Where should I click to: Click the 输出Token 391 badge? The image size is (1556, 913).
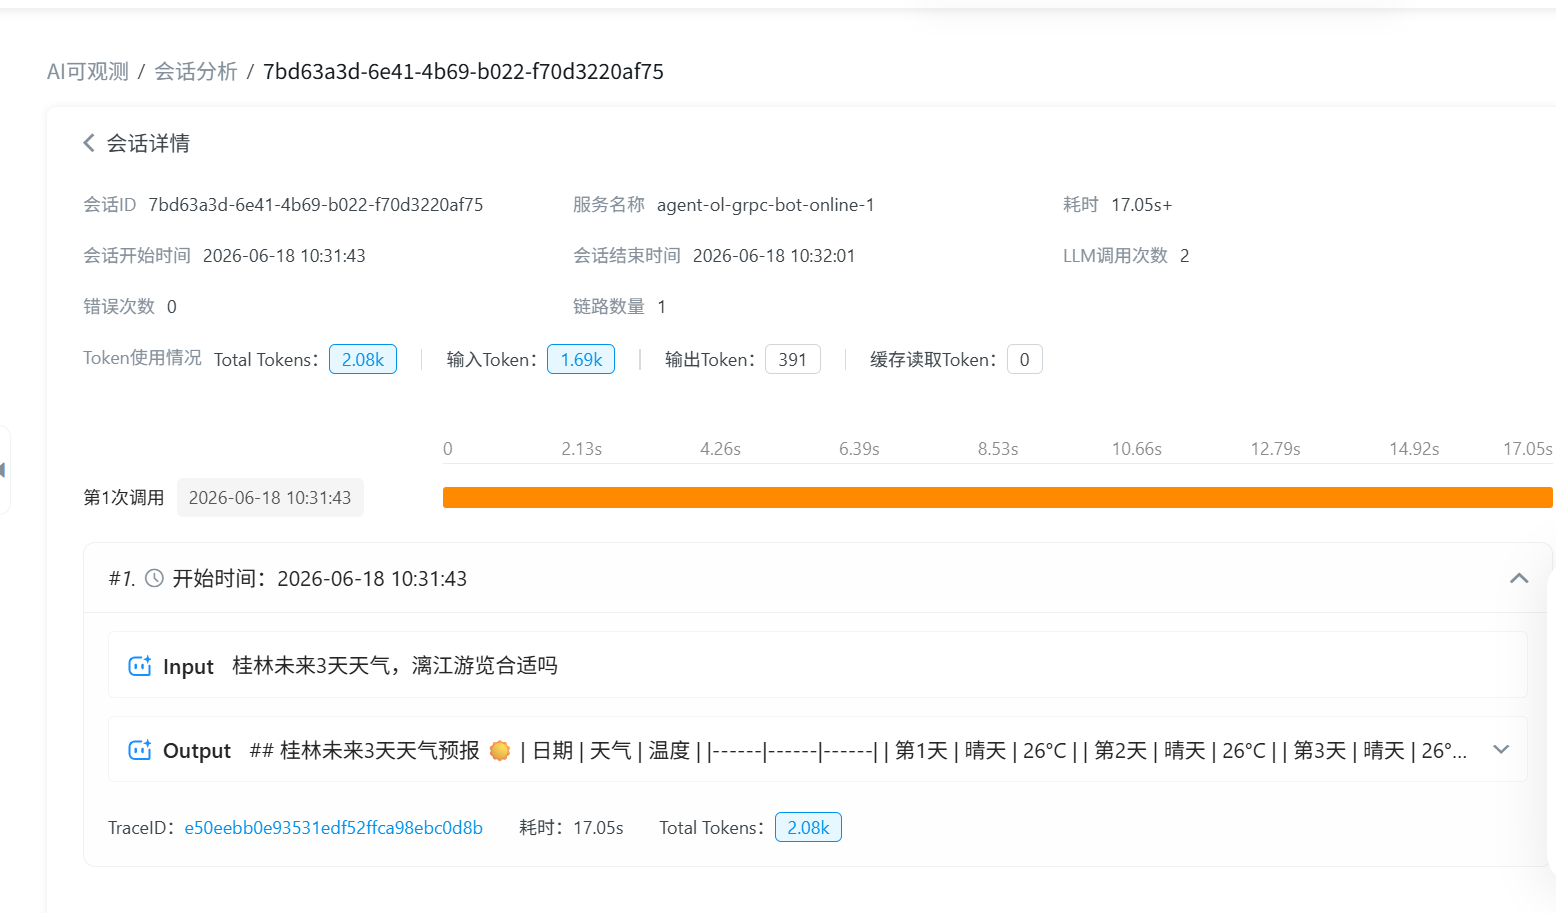(x=793, y=359)
